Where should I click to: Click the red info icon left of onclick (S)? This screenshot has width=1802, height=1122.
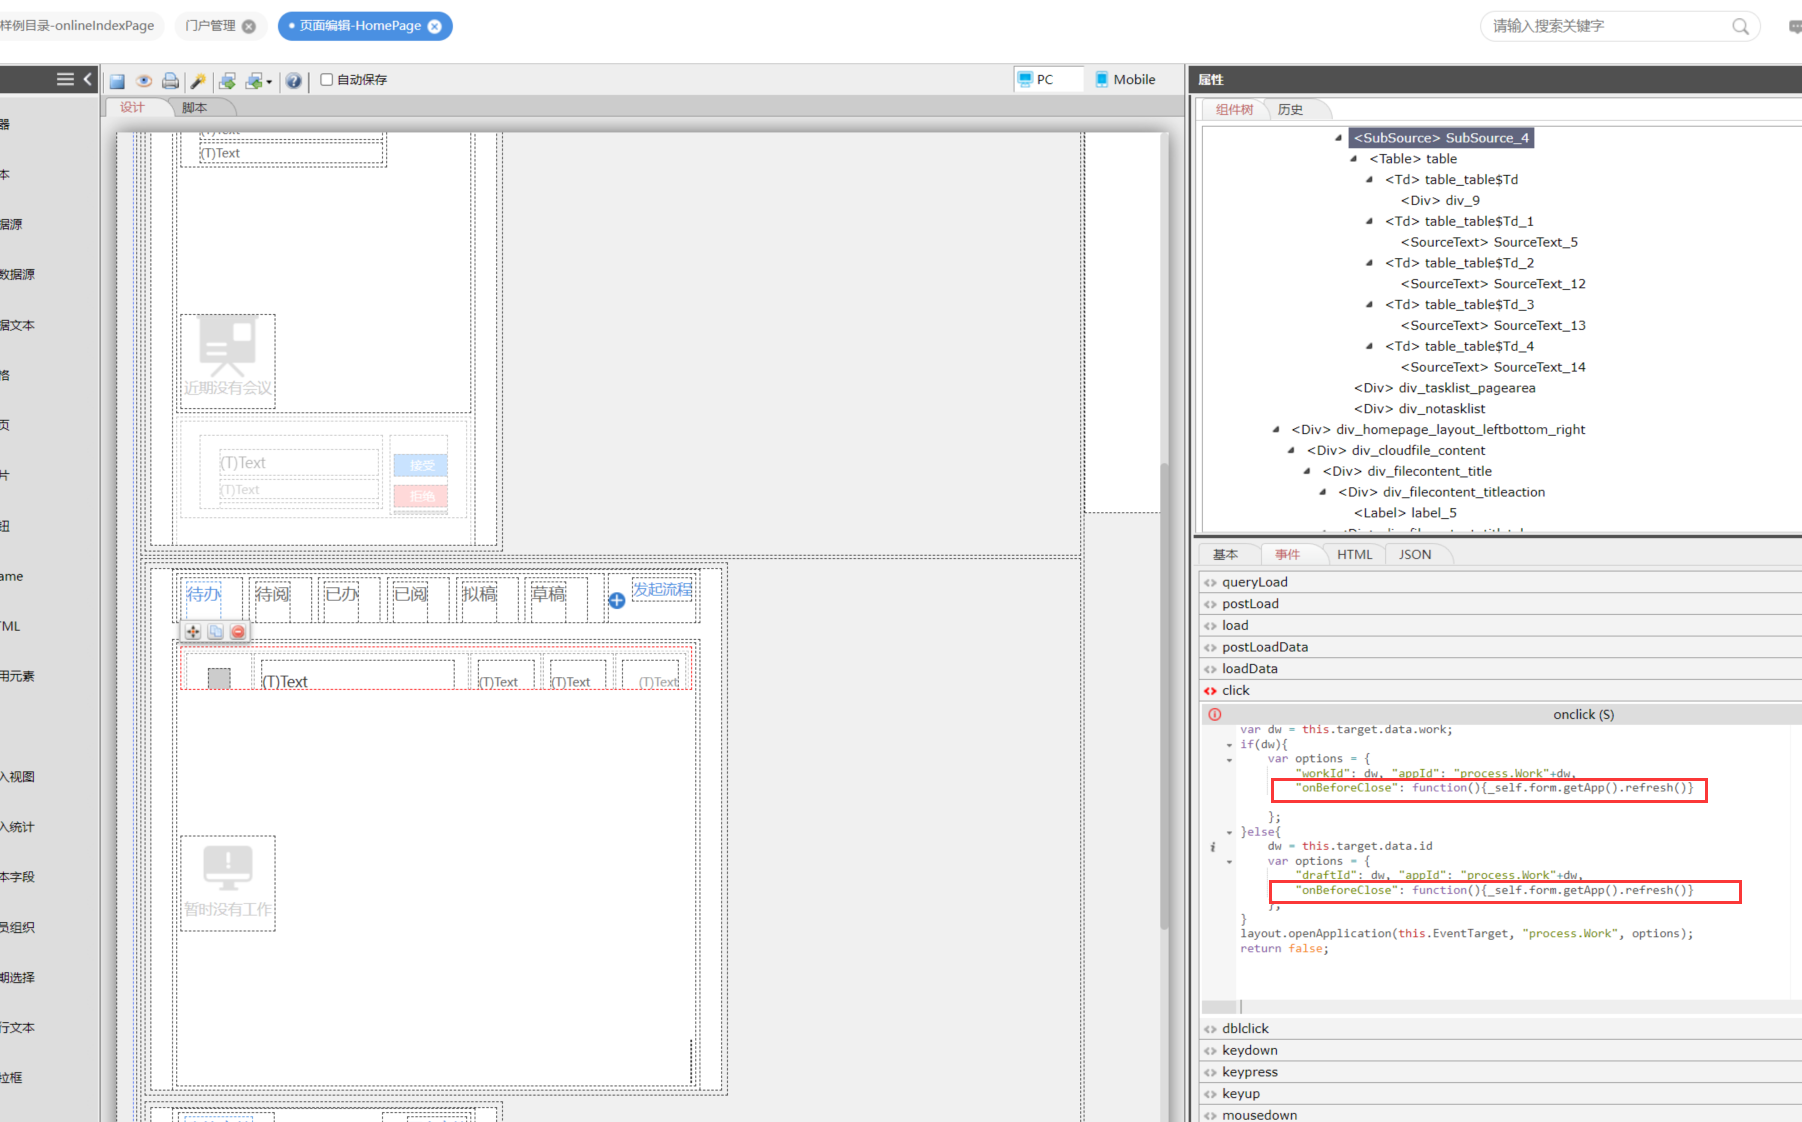pos(1215,714)
